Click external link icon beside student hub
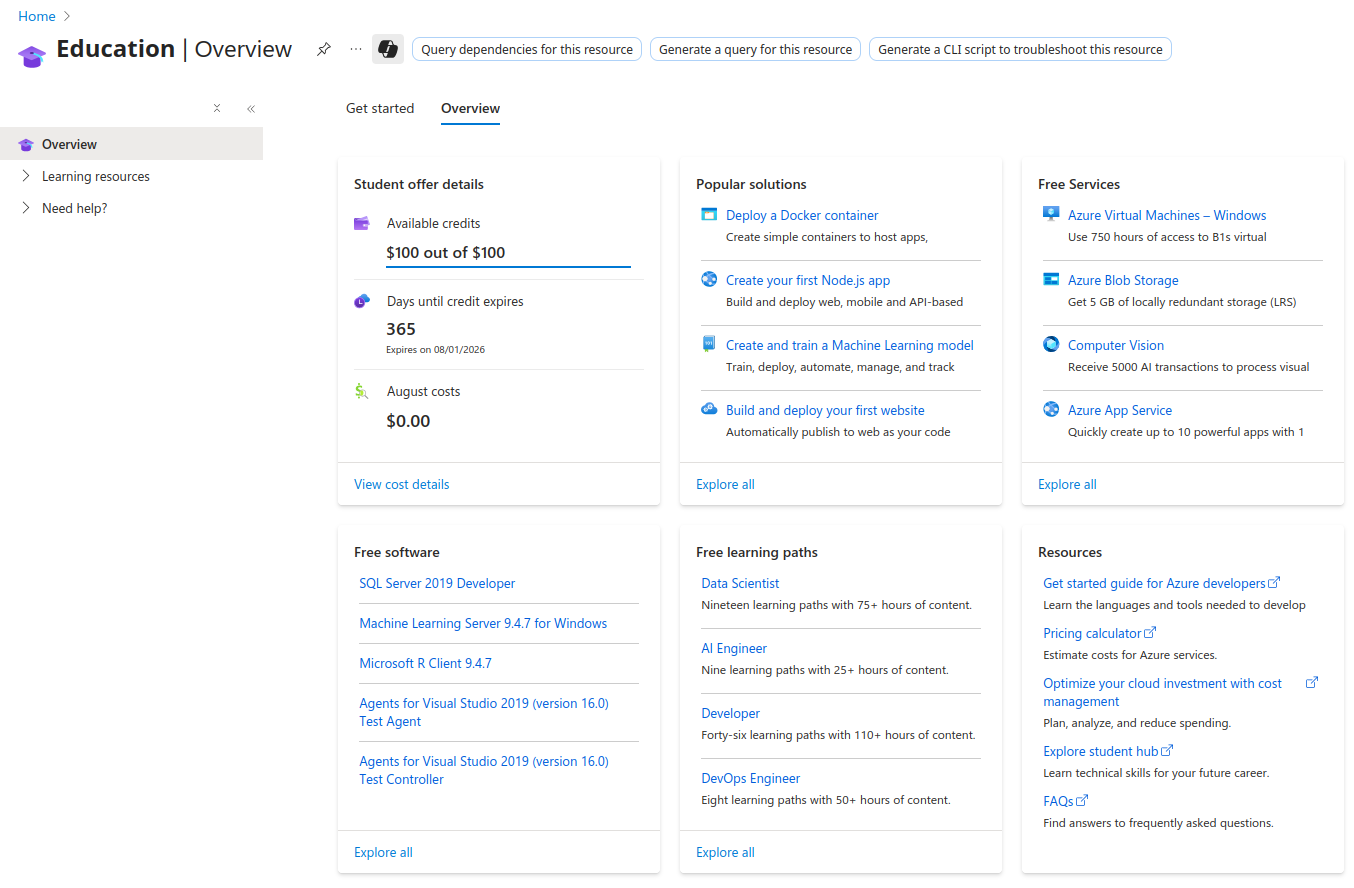 tap(1167, 750)
